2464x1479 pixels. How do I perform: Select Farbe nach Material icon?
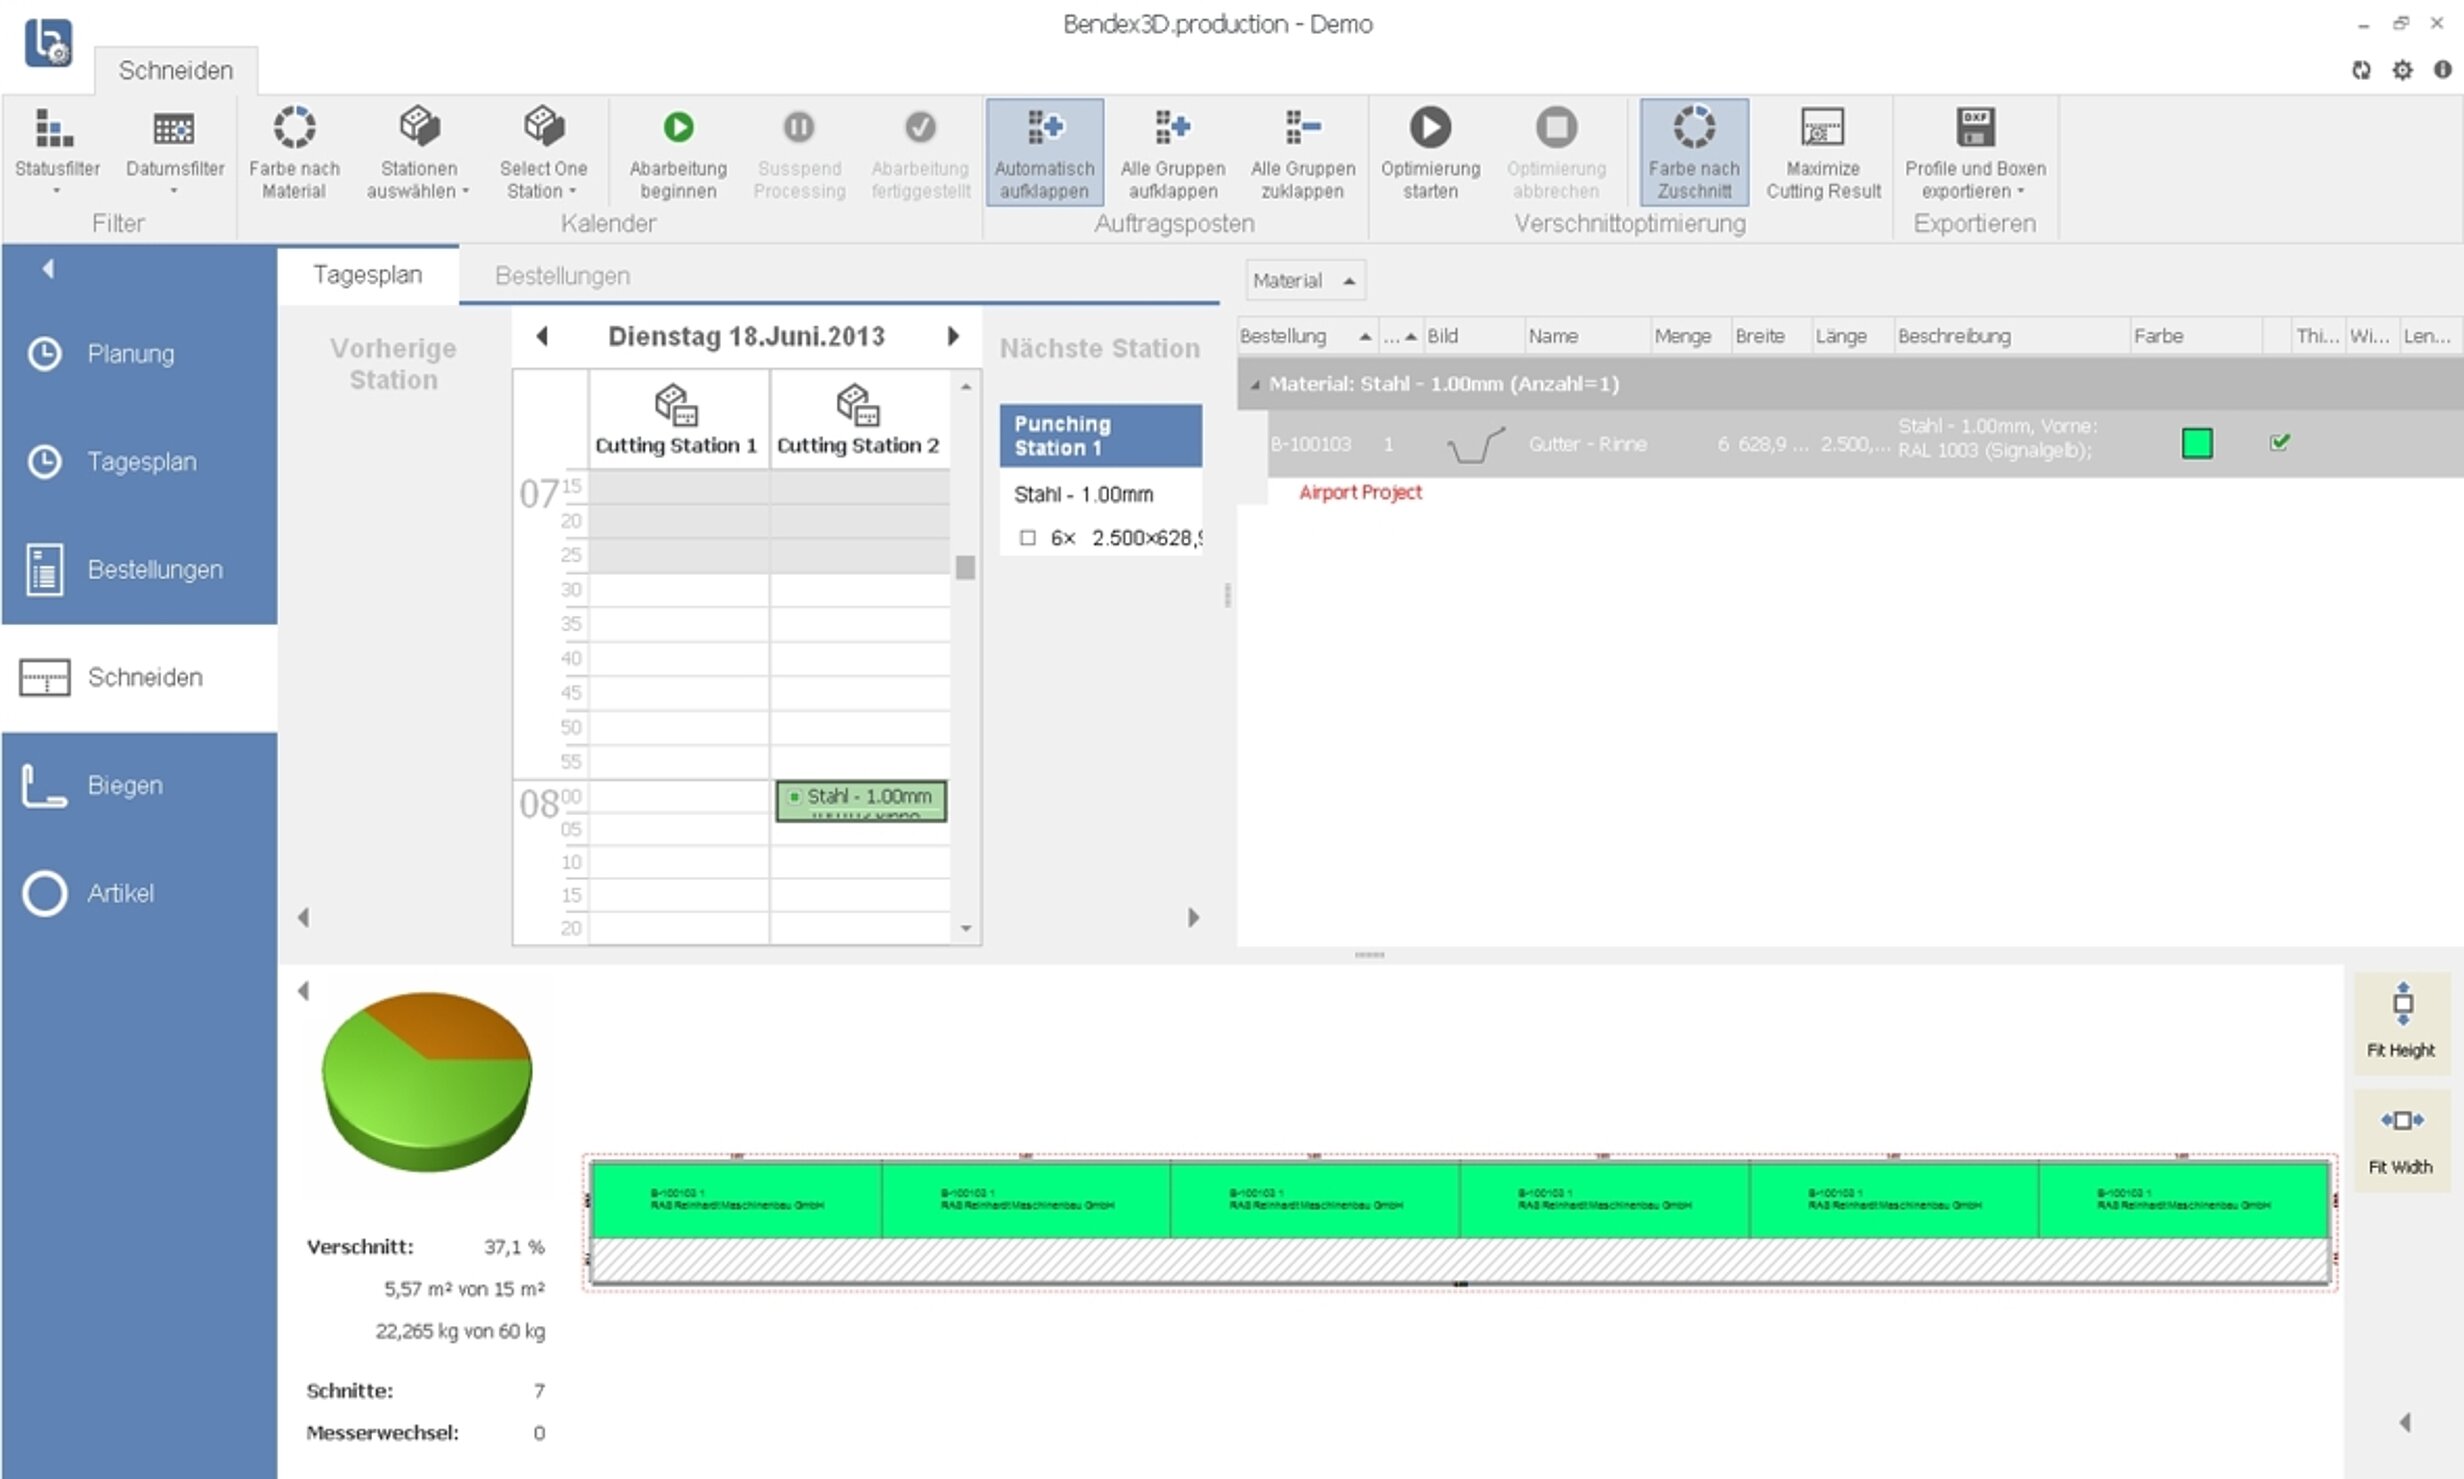coord(294,128)
